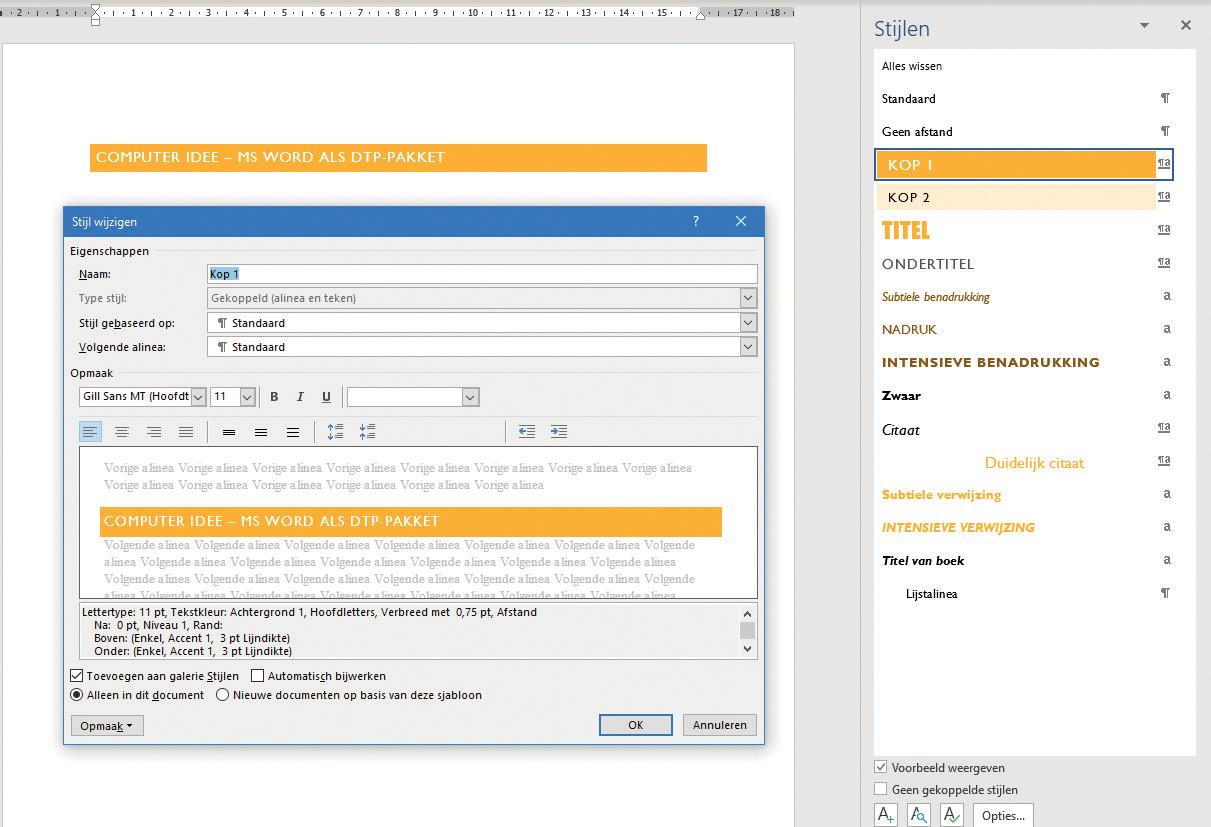Open the Stijlen pane options arrow
1211x827 pixels.
tap(1145, 26)
